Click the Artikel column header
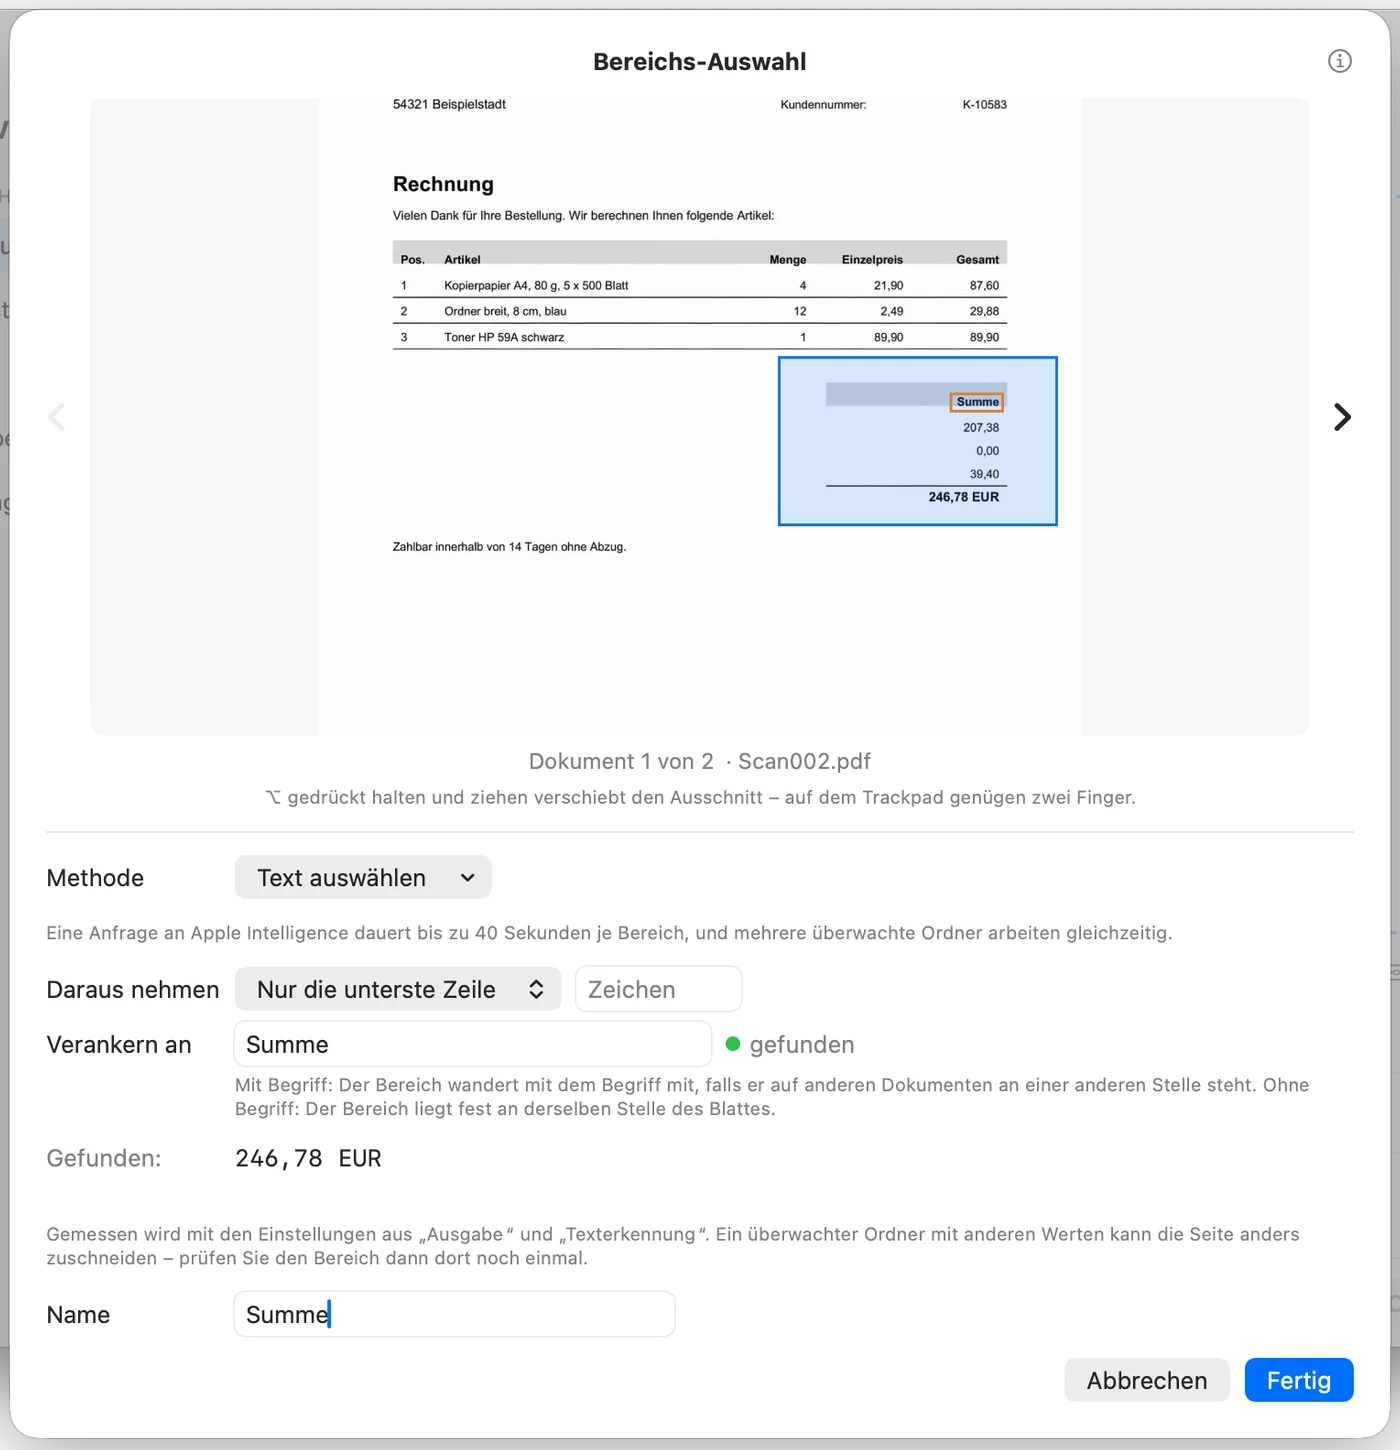Screen dimensions: 1400x1450 462,260
